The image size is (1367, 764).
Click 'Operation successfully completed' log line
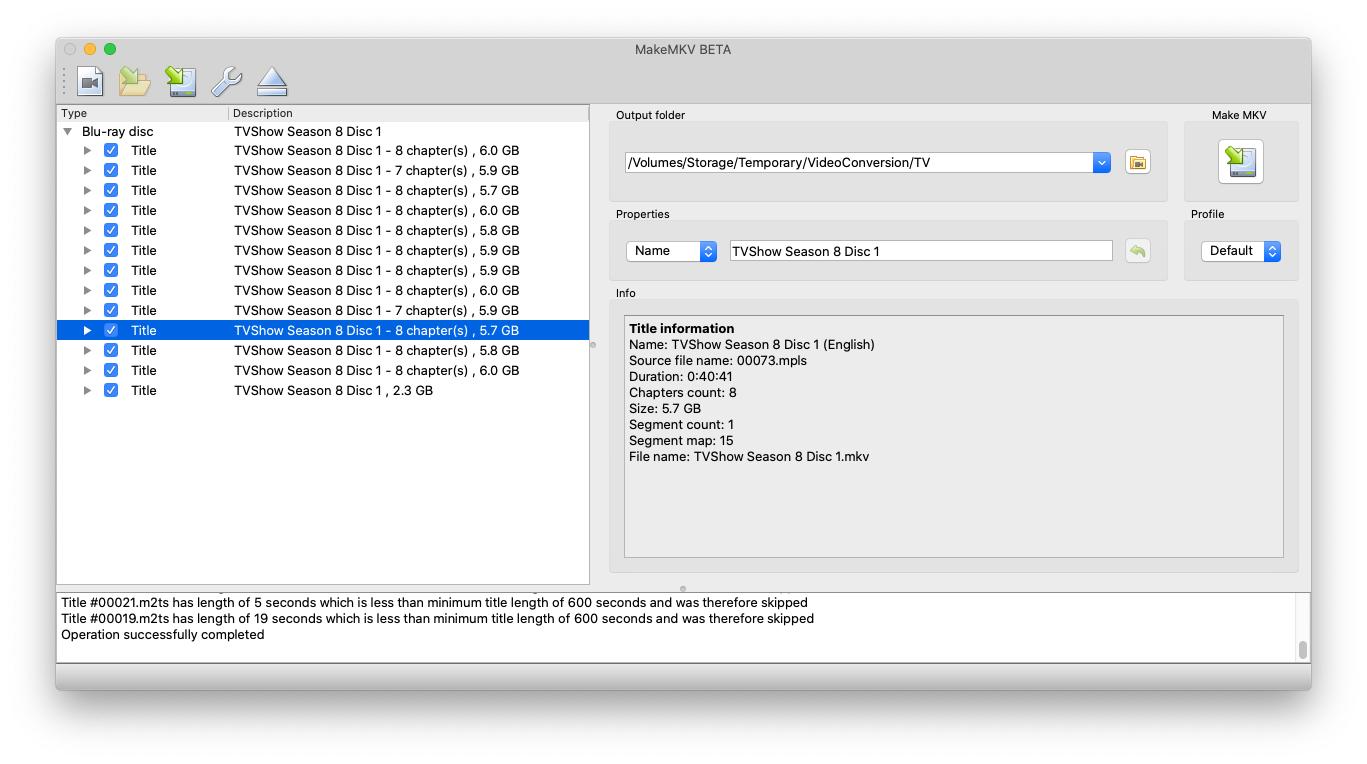tap(162, 634)
